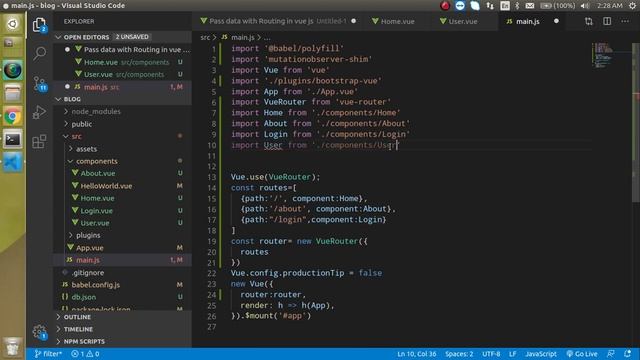
Task: Click the src breadcrumb segment
Action: tap(205, 38)
